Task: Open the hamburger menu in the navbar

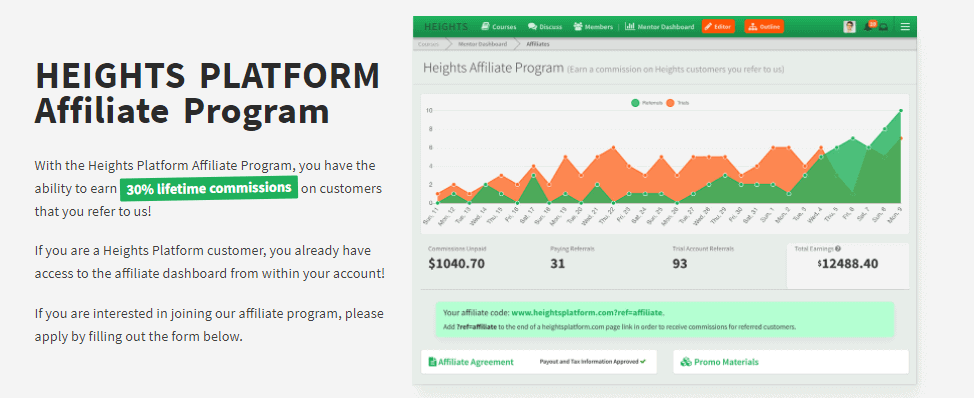Action: (905, 27)
